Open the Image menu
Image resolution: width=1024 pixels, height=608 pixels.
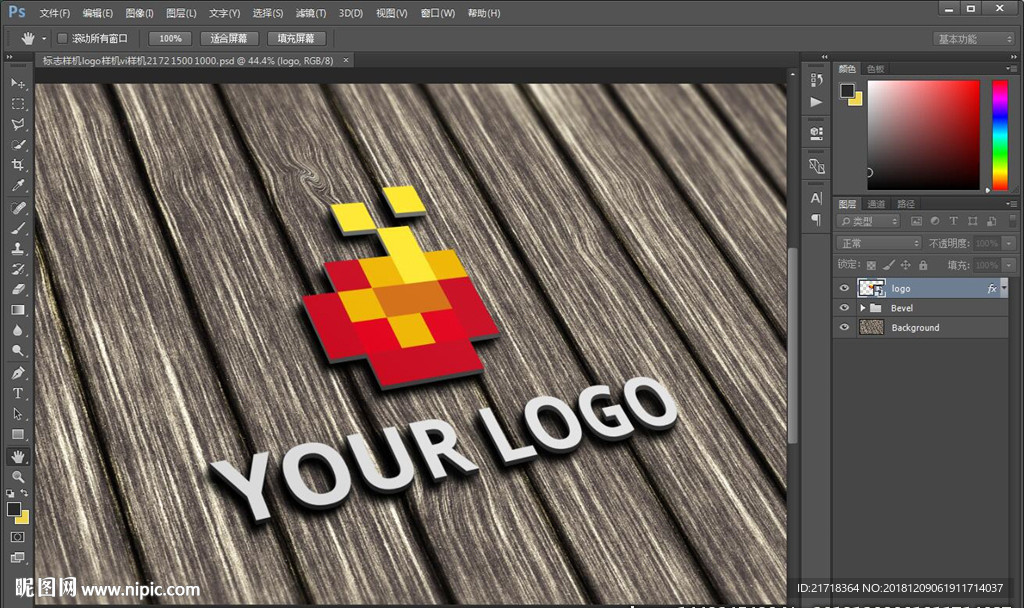[x=139, y=13]
